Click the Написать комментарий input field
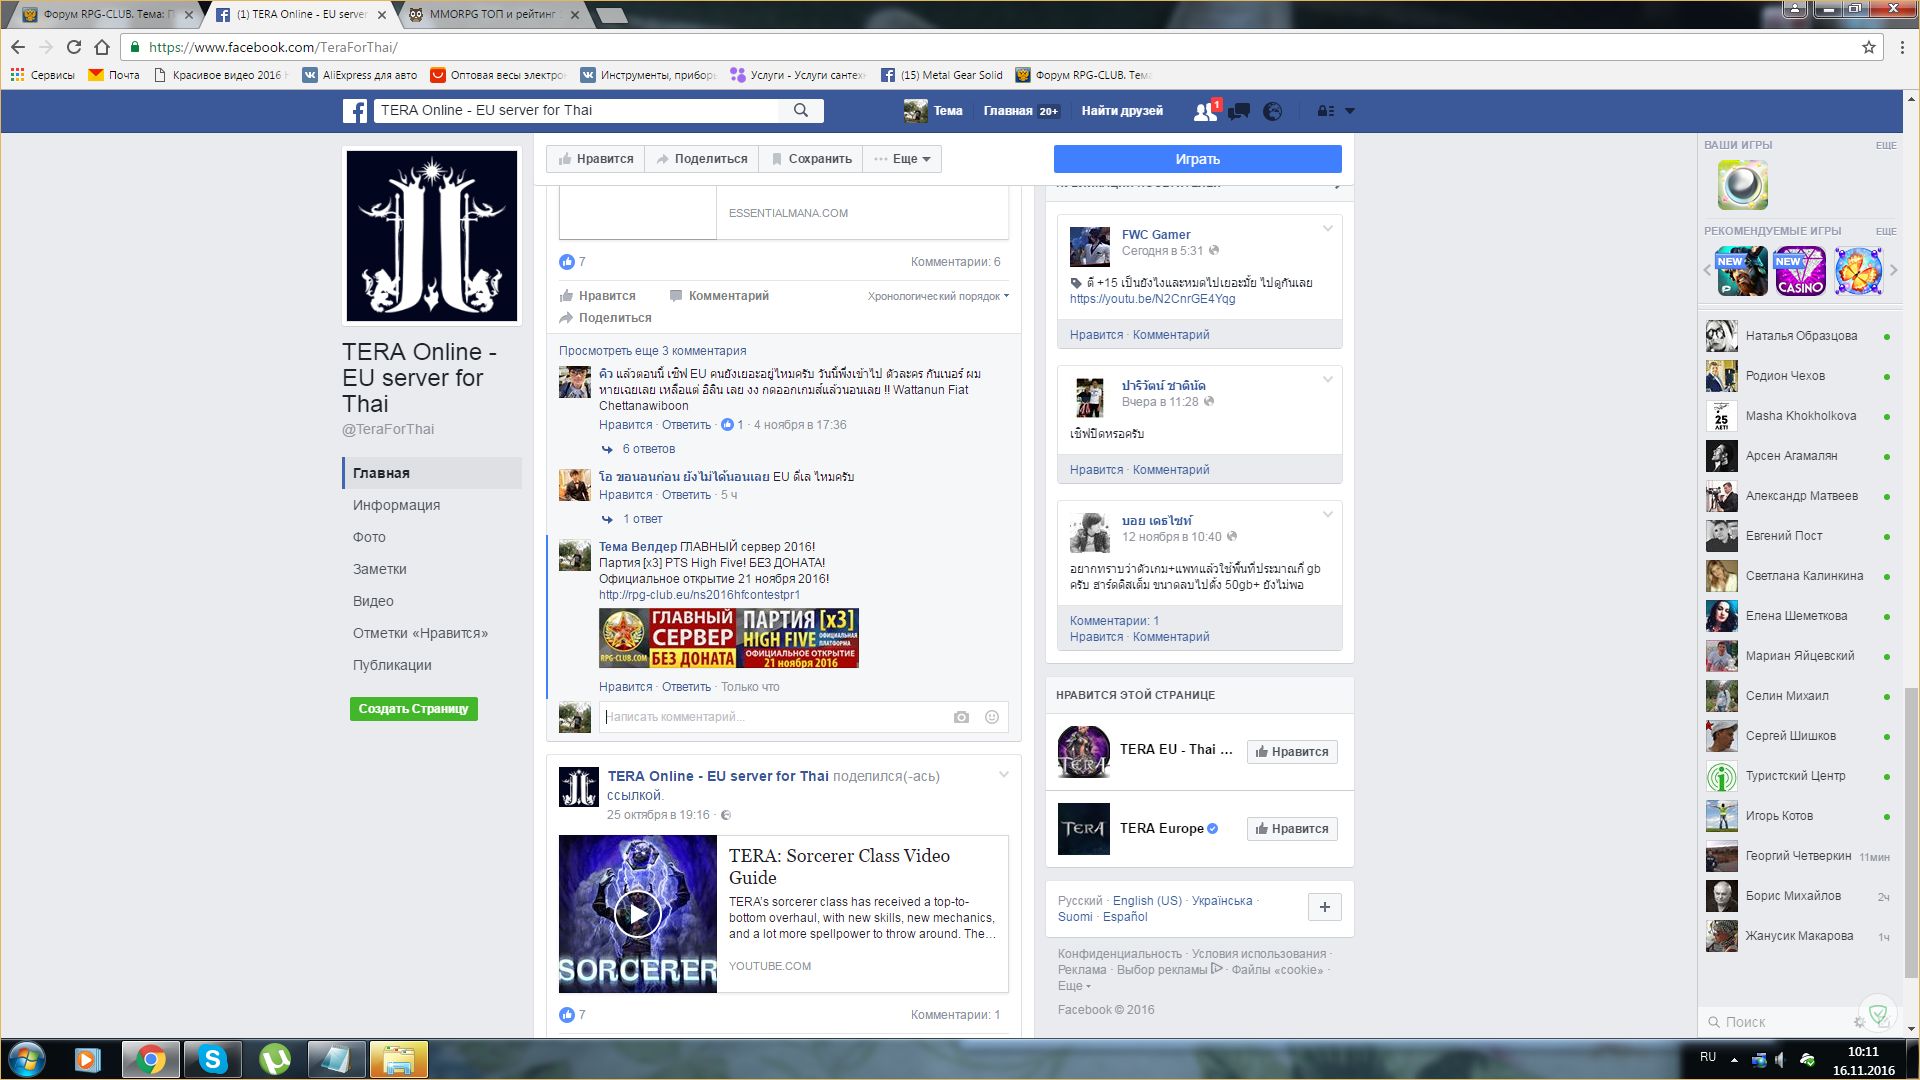The image size is (1920, 1080). click(775, 717)
